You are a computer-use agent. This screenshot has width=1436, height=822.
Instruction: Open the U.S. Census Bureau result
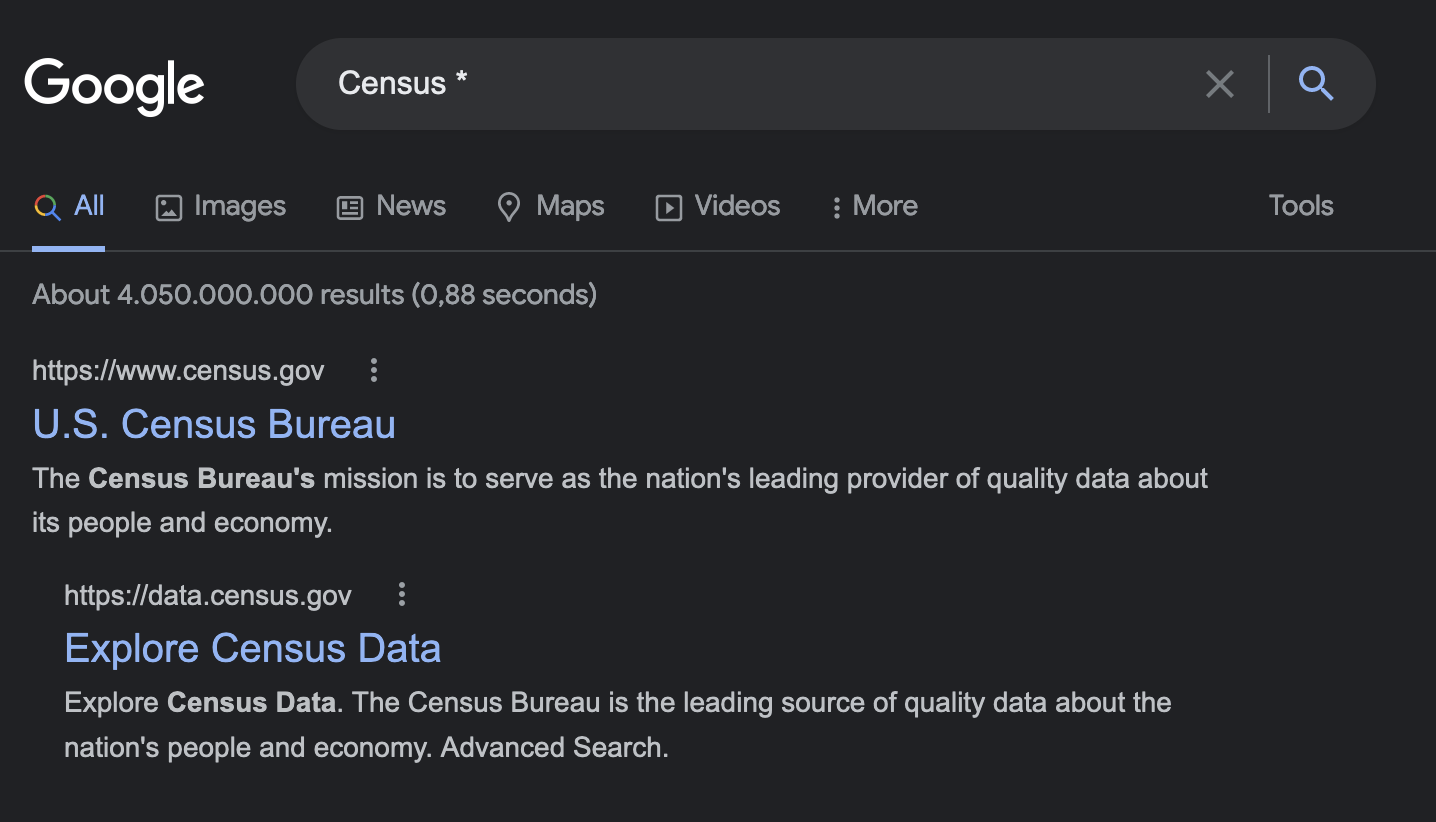click(x=214, y=424)
